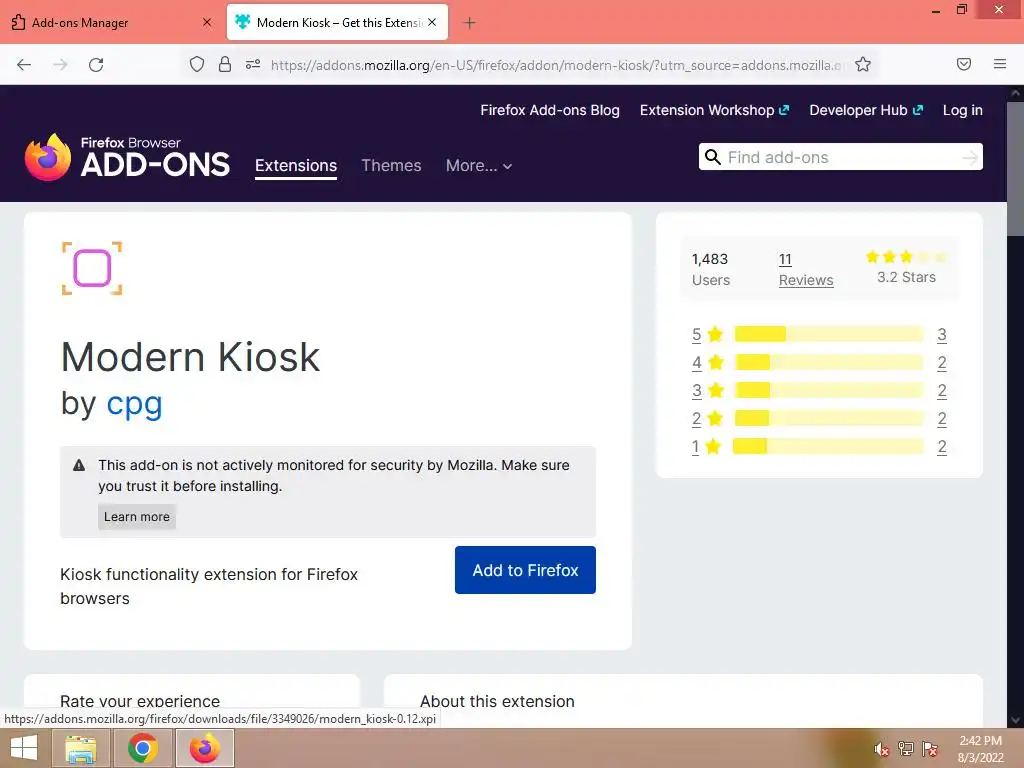Go back to the previous page
The image size is (1024, 768).
24,65
